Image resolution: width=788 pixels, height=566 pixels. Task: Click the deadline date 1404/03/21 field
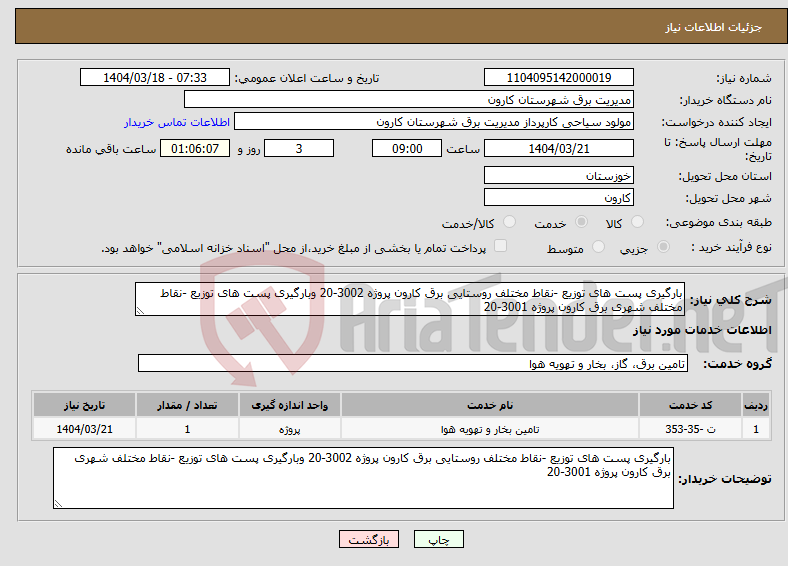coord(558,148)
